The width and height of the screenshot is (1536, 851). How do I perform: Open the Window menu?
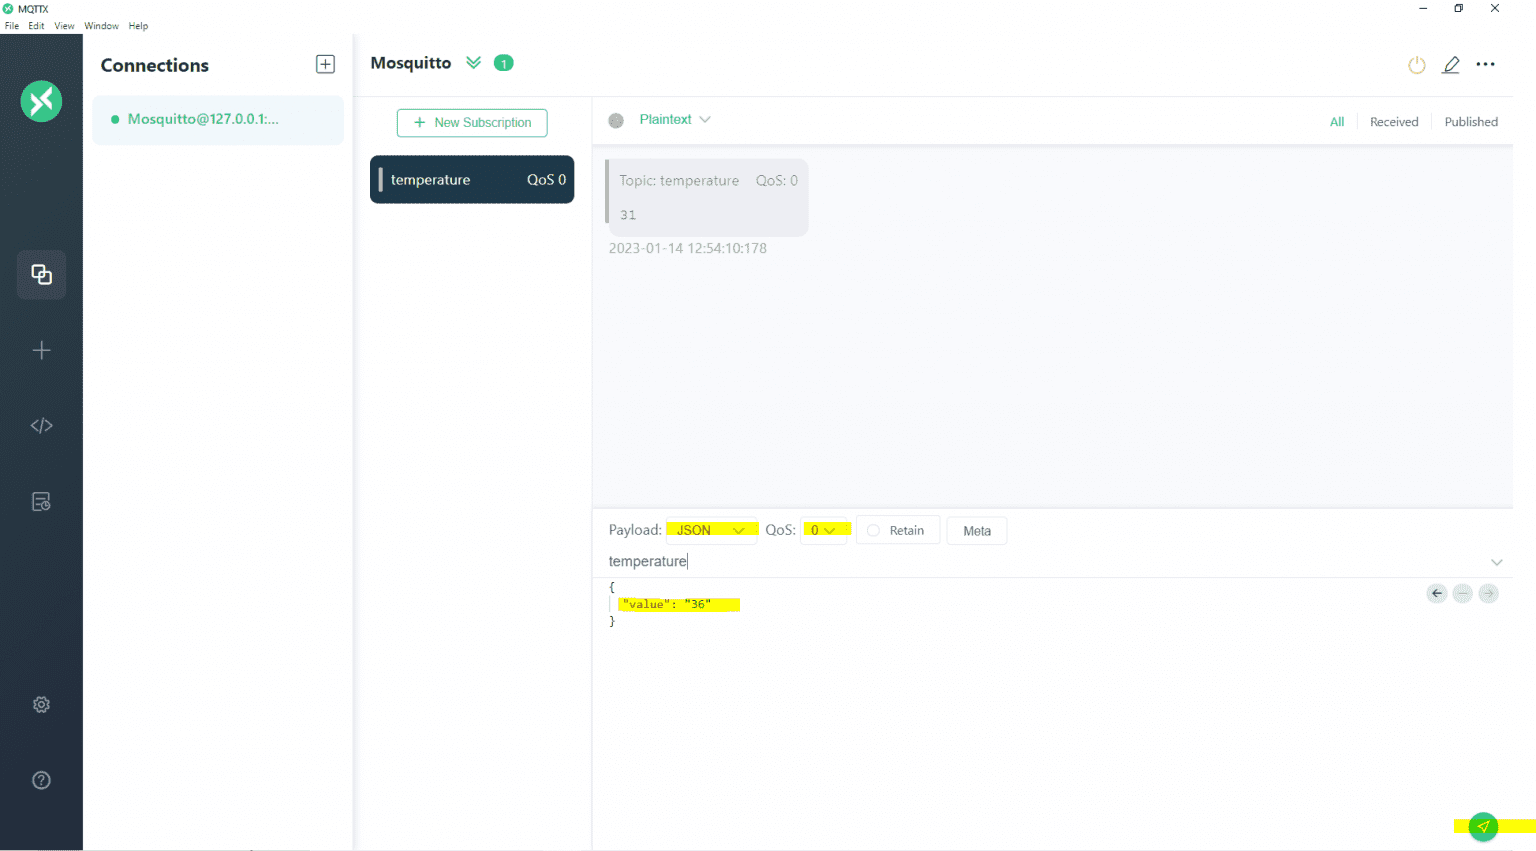101,25
